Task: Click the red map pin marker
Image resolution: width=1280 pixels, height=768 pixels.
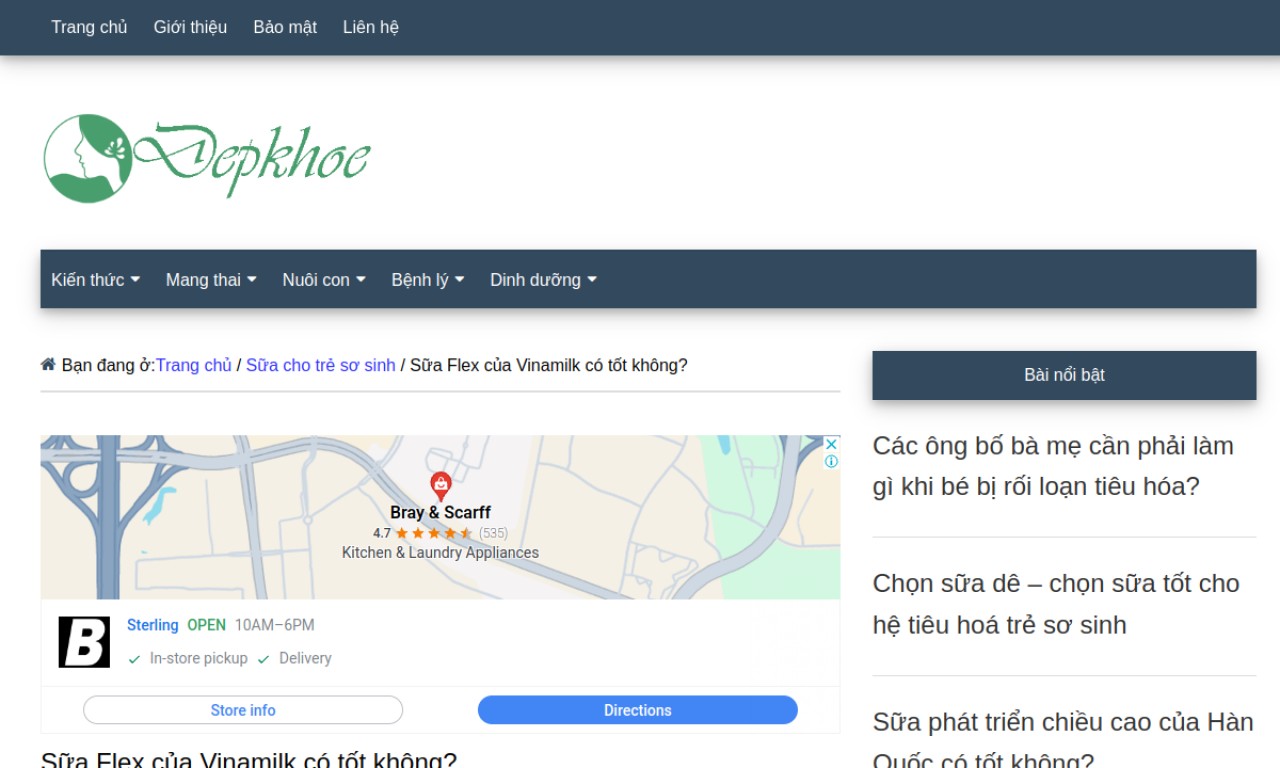Action: pyautogui.click(x=440, y=486)
